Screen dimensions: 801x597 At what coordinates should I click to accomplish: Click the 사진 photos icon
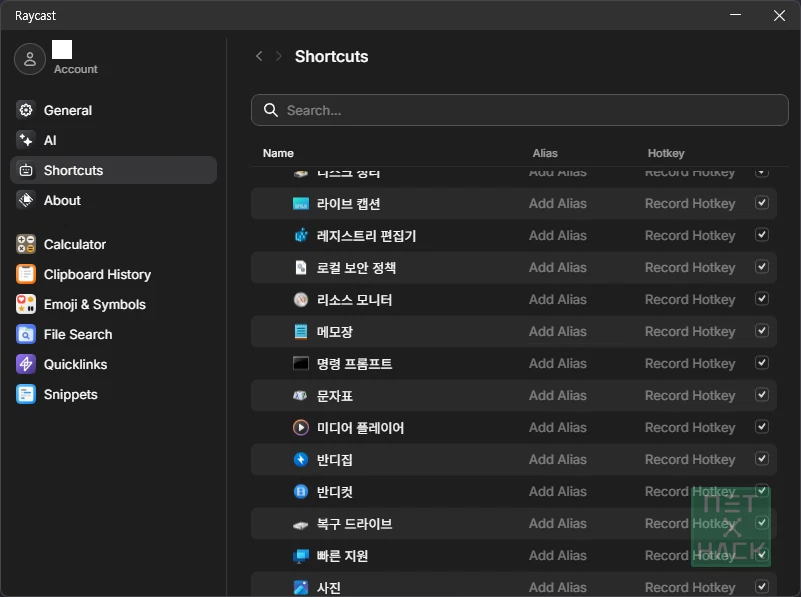[x=301, y=588]
